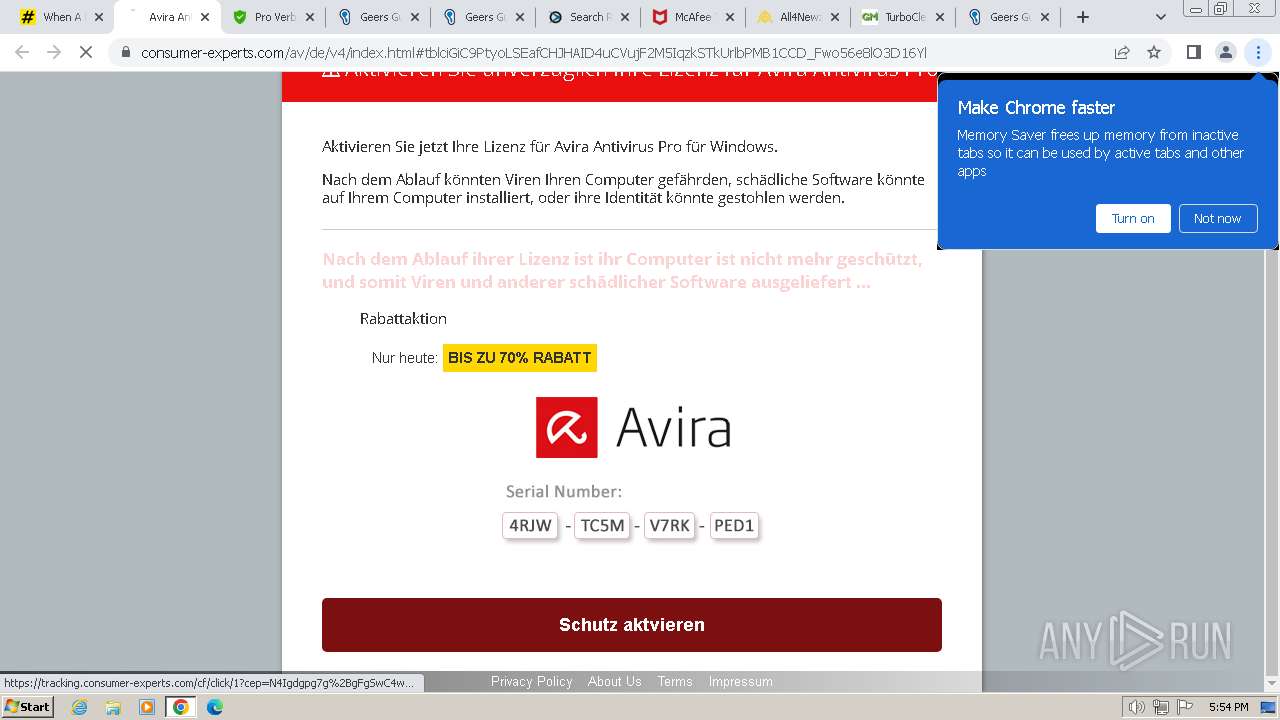Select serial segment 4RJW
The width and height of the screenshot is (1280, 720).
(x=530, y=525)
